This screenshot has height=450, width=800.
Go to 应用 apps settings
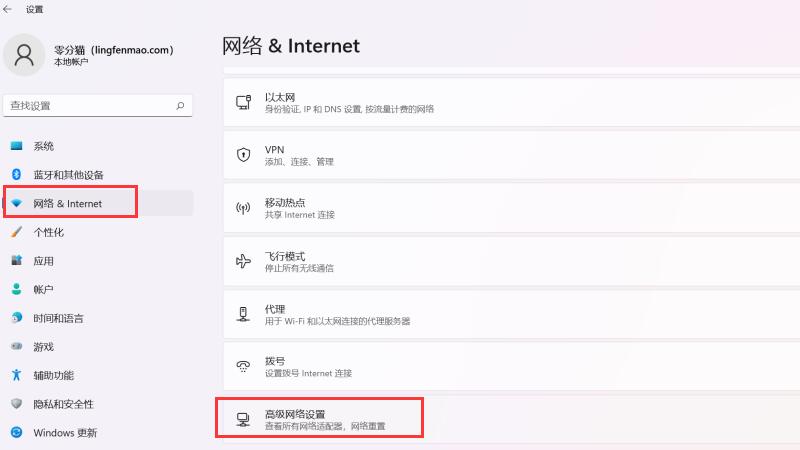click(43, 261)
